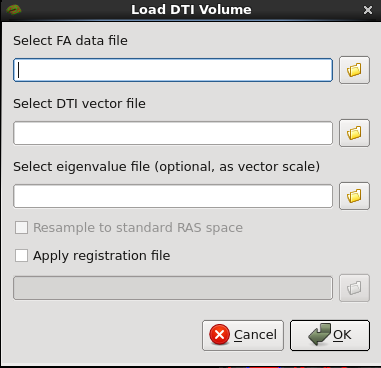
Task: Click the 'Select FA data file' label
Action: point(70,41)
